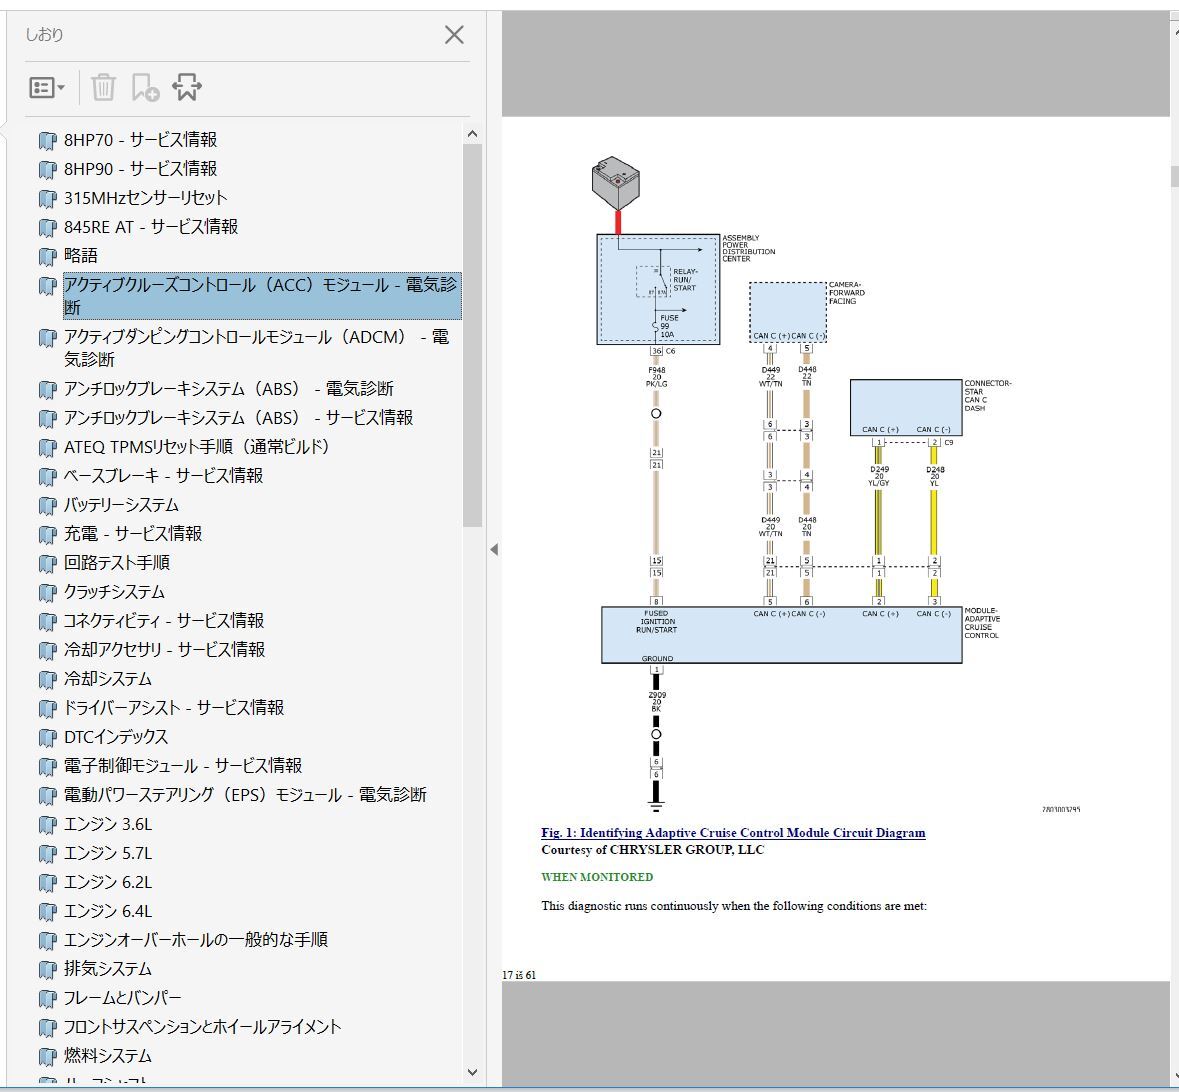Select the ドライバーアシスト - サービス情報 bookmark

[x=174, y=708]
